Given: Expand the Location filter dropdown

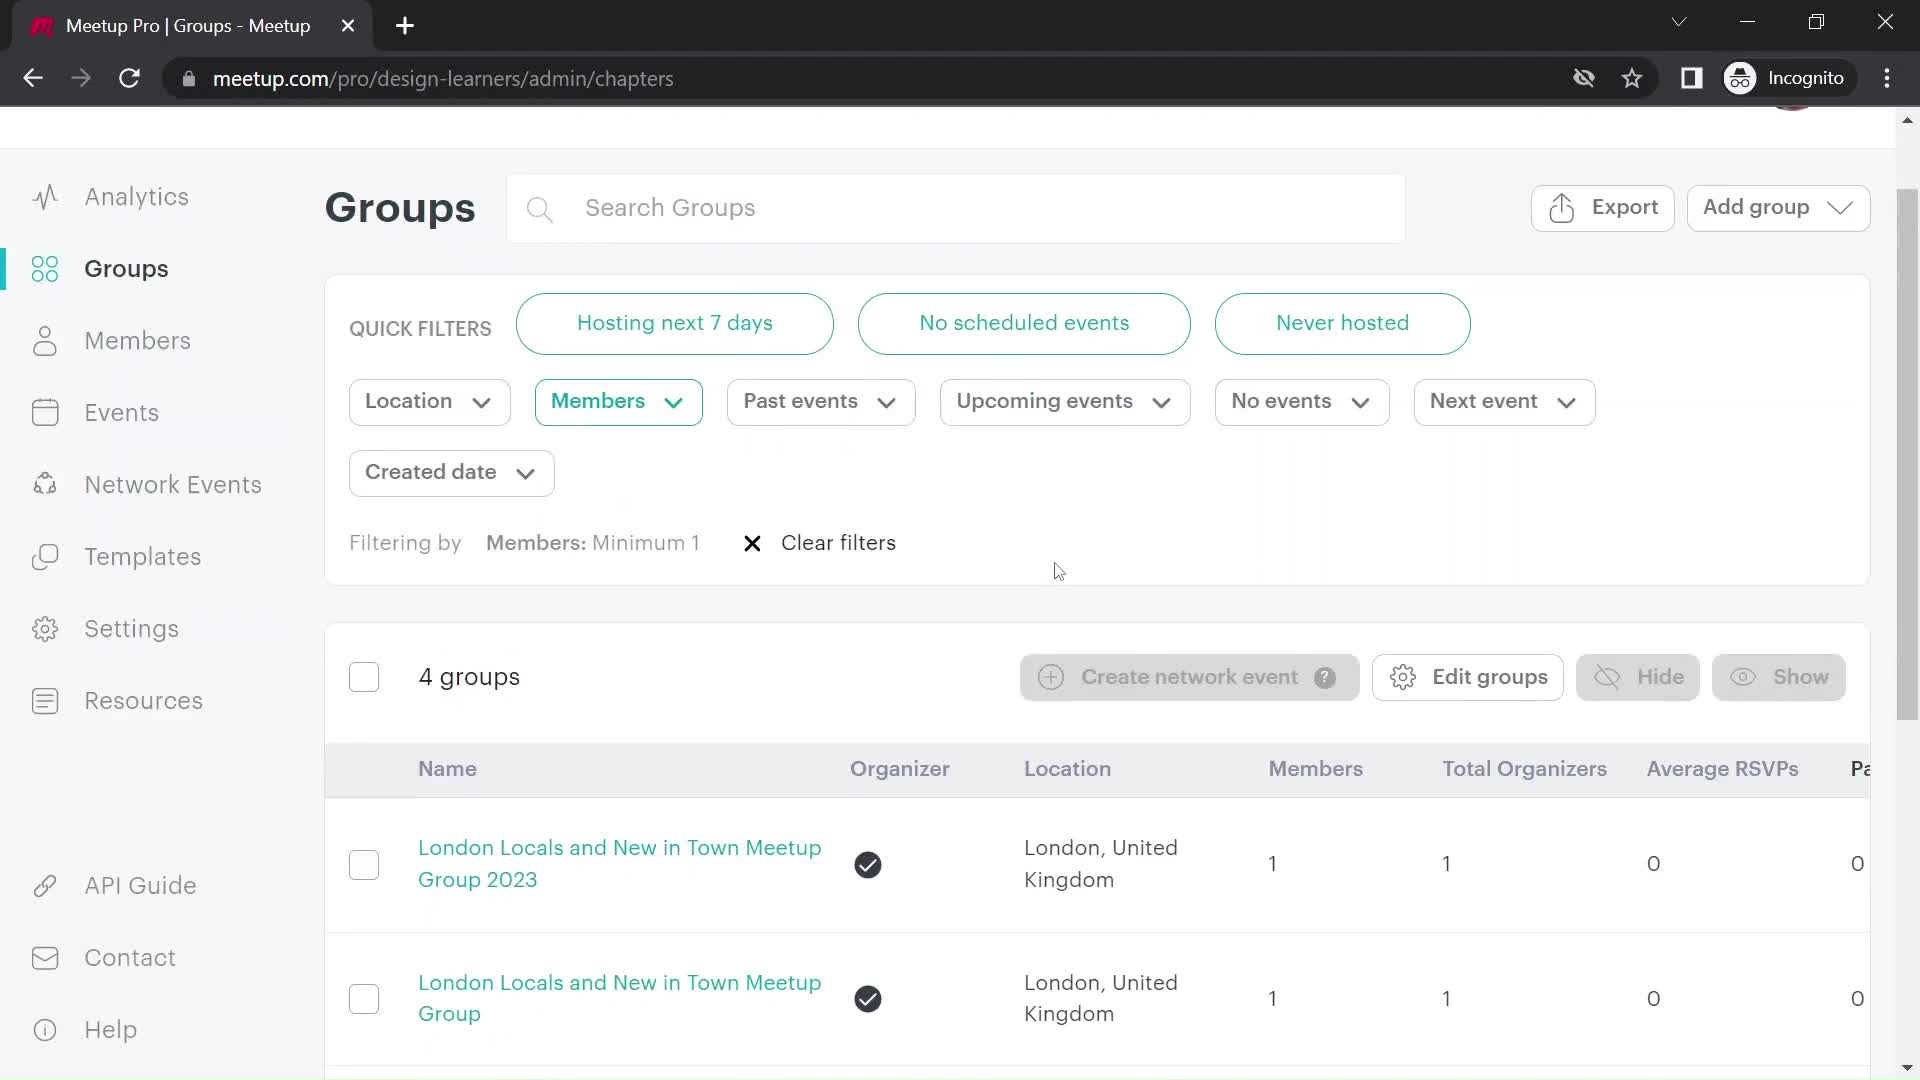Looking at the screenshot, I should click(429, 402).
